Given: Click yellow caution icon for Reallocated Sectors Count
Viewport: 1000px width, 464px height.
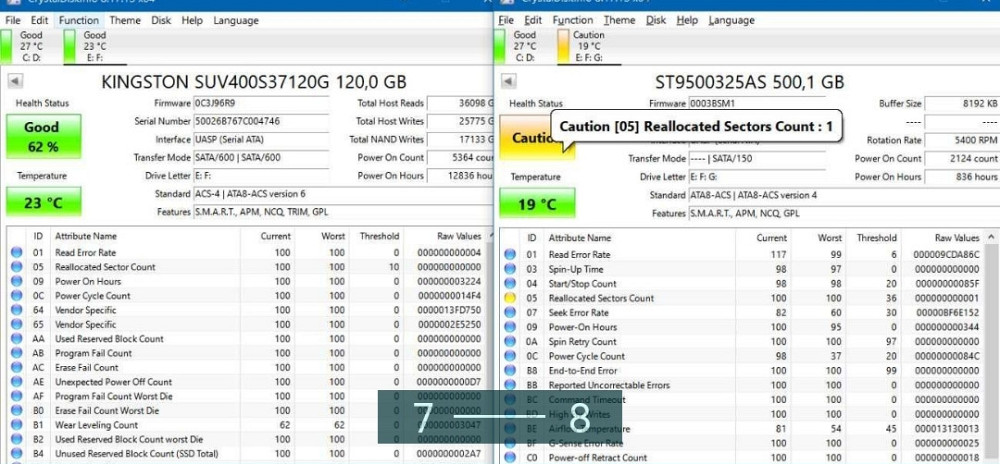Looking at the screenshot, I should [x=510, y=298].
